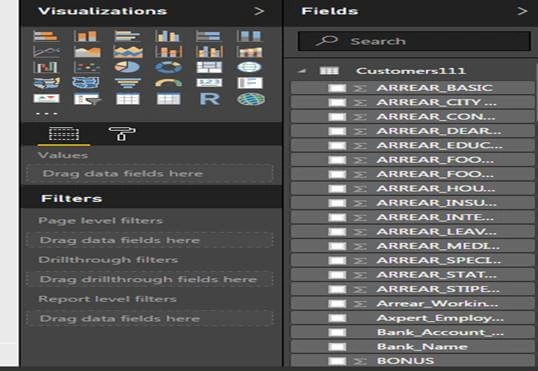Click the ARREAR_INTE... field name
The width and height of the screenshot is (538, 371).
(x=435, y=218)
